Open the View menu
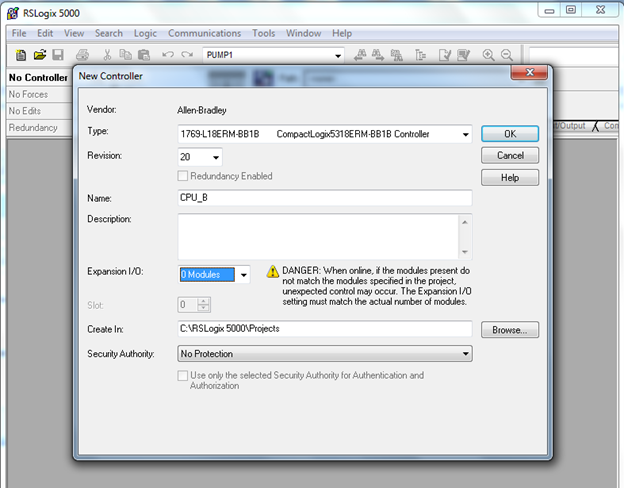The width and height of the screenshot is (624, 488). point(74,33)
